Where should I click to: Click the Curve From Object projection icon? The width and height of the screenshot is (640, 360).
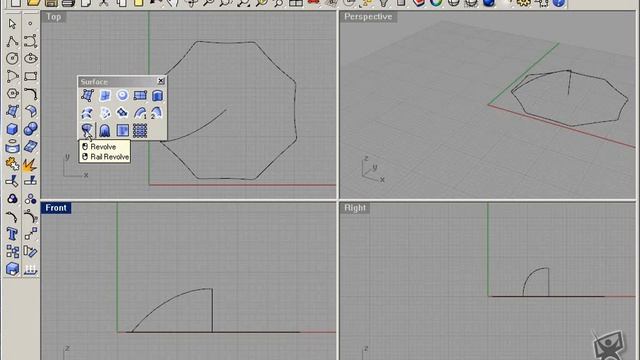[12, 147]
